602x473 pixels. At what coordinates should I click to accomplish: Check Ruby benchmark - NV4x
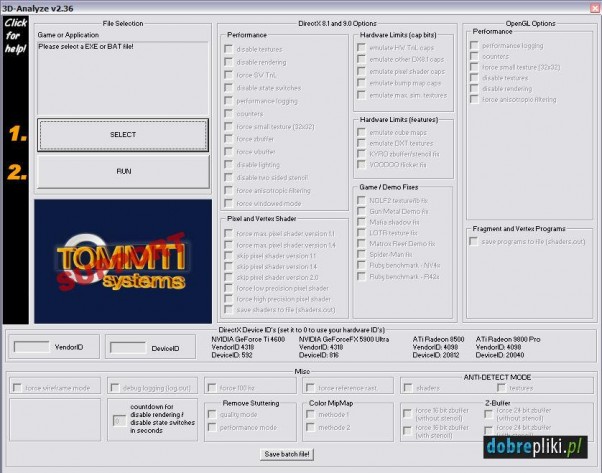click(361, 265)
